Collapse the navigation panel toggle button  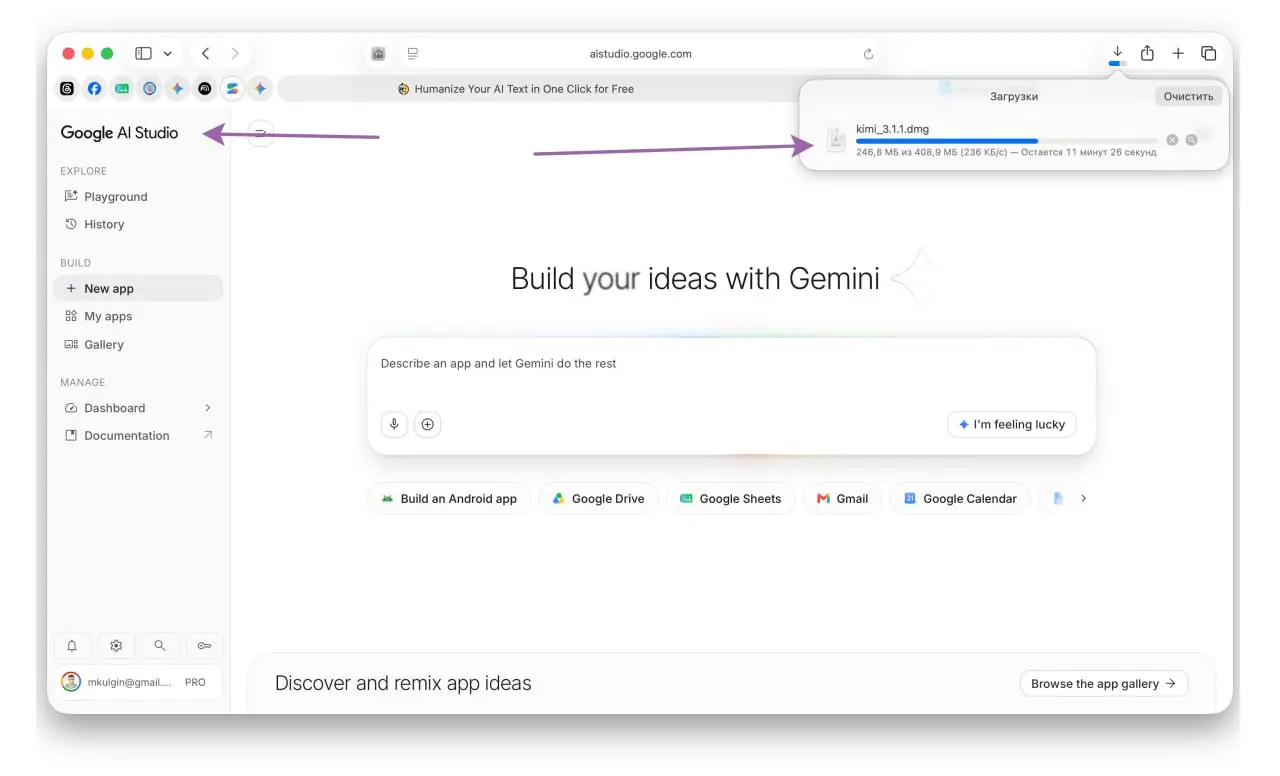(x=260, y=133)
